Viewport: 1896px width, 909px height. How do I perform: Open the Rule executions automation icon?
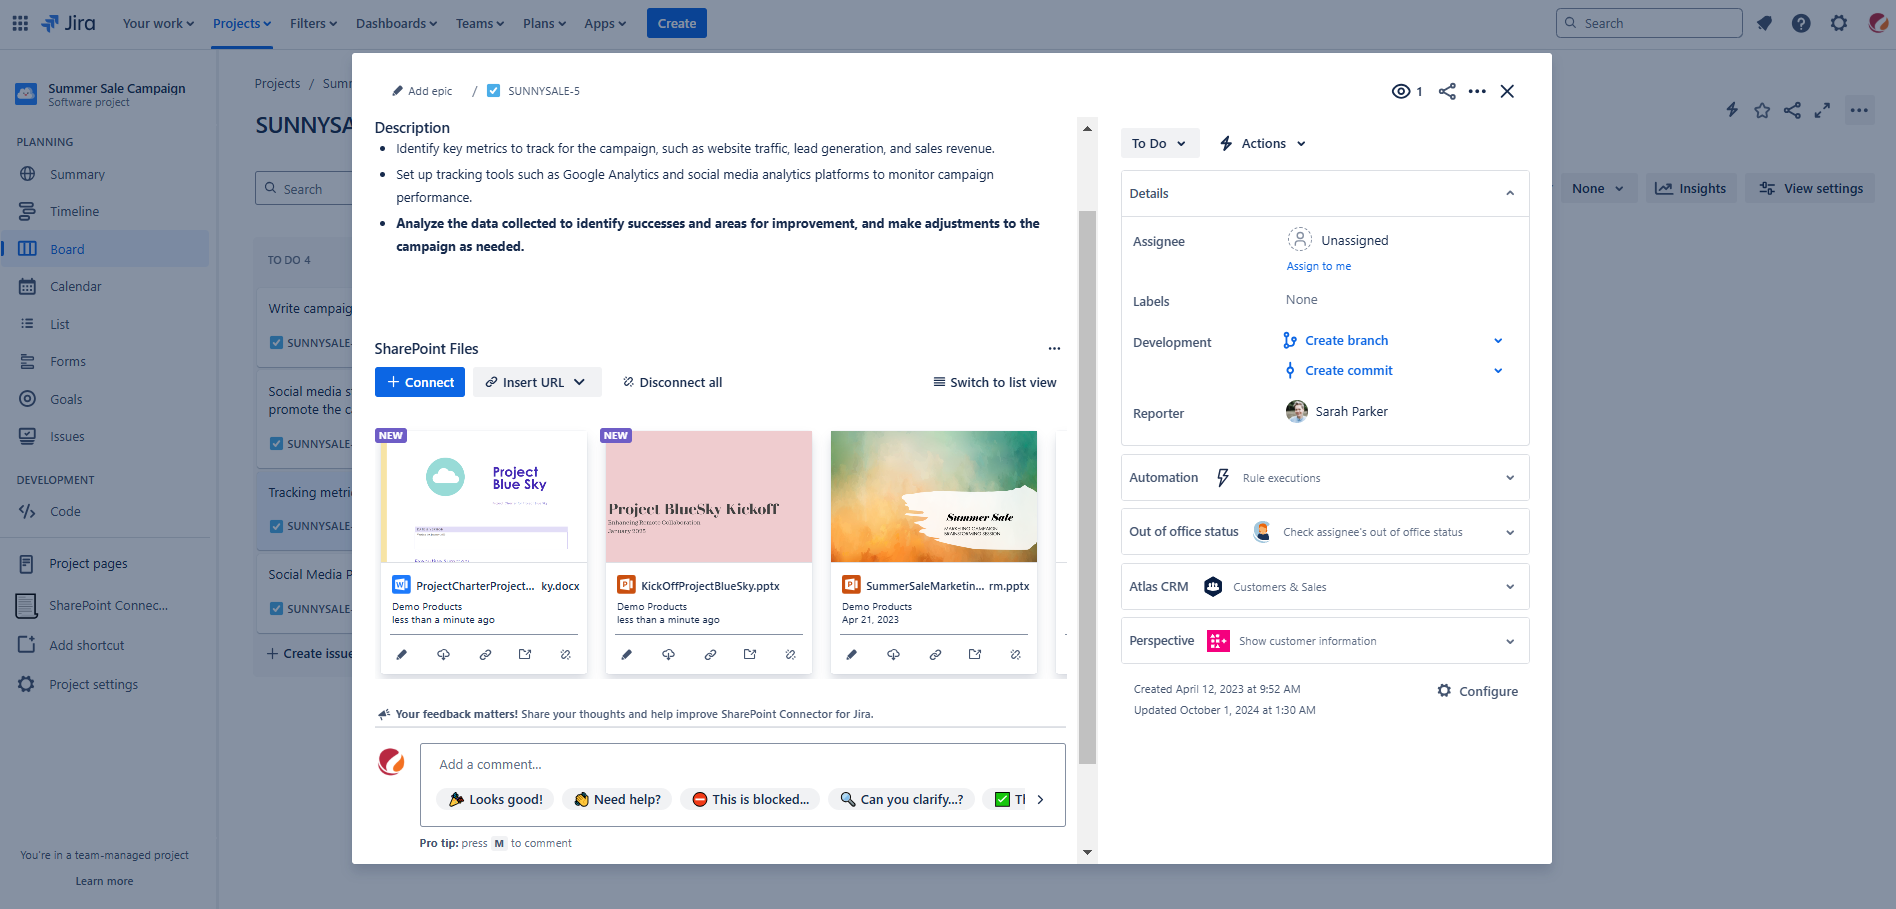click(1222, 477)
